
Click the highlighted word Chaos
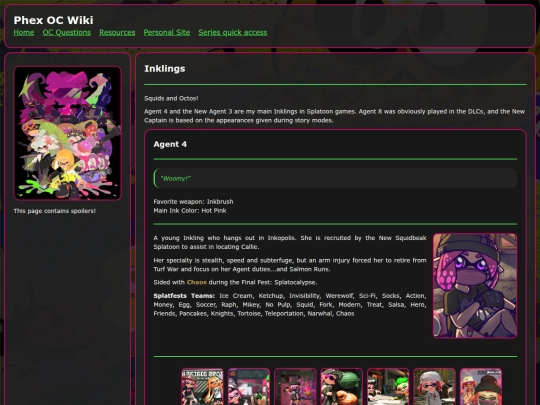tap(197, 282)
